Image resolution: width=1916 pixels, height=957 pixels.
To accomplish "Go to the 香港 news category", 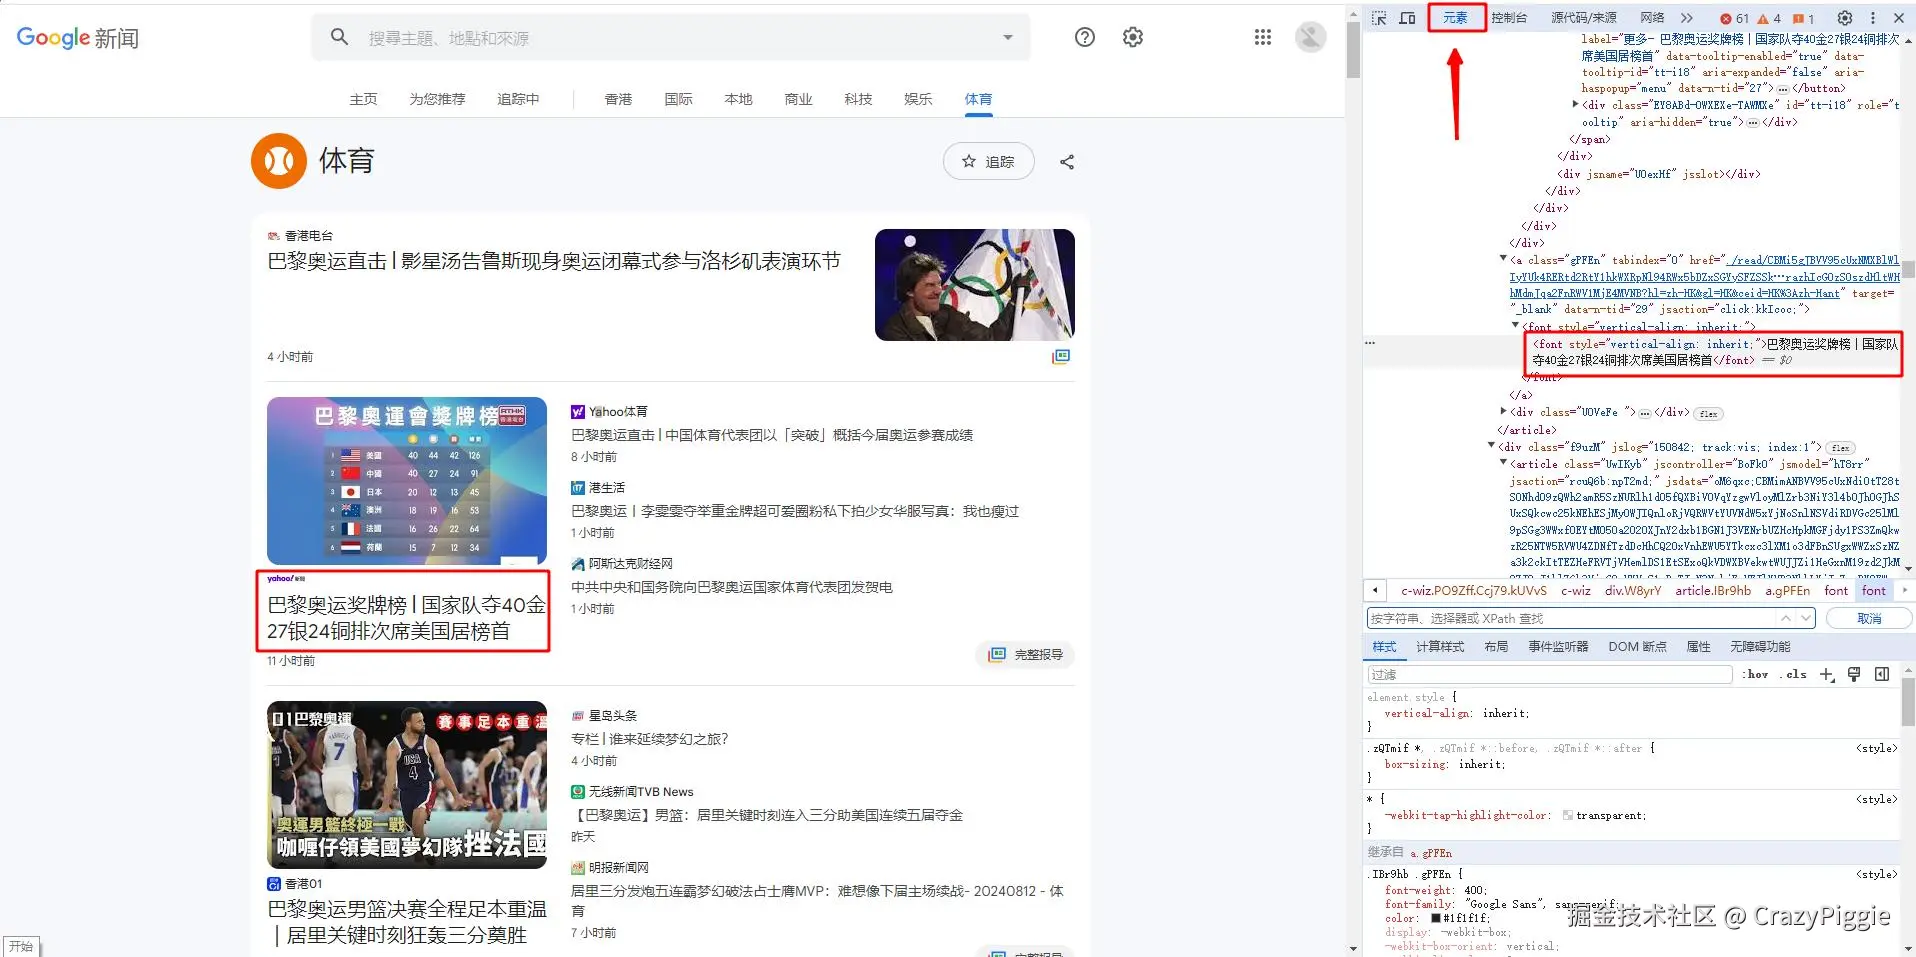I will (x=618, y=99).
